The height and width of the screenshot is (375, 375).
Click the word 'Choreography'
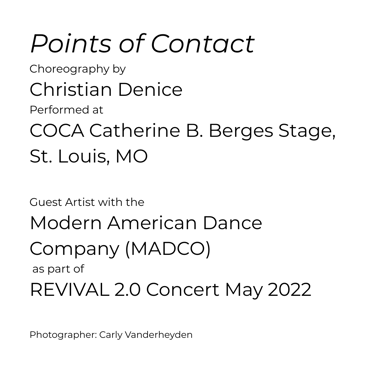(x=69, y=69)
